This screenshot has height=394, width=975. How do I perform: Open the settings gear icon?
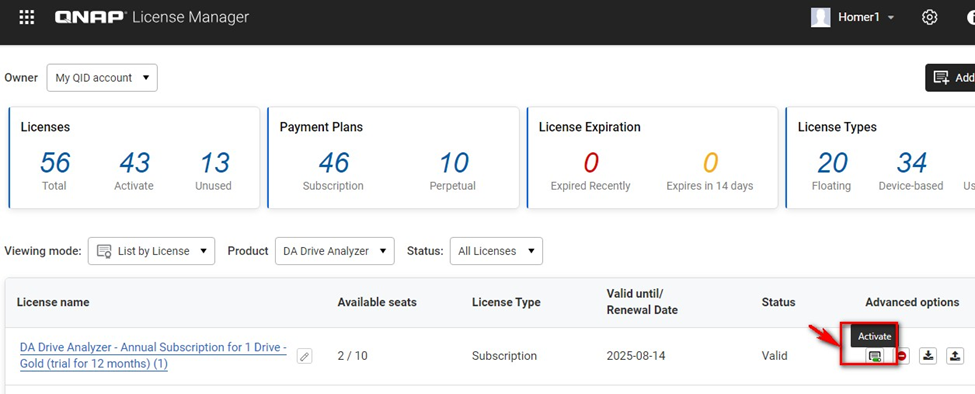point(929,17)
